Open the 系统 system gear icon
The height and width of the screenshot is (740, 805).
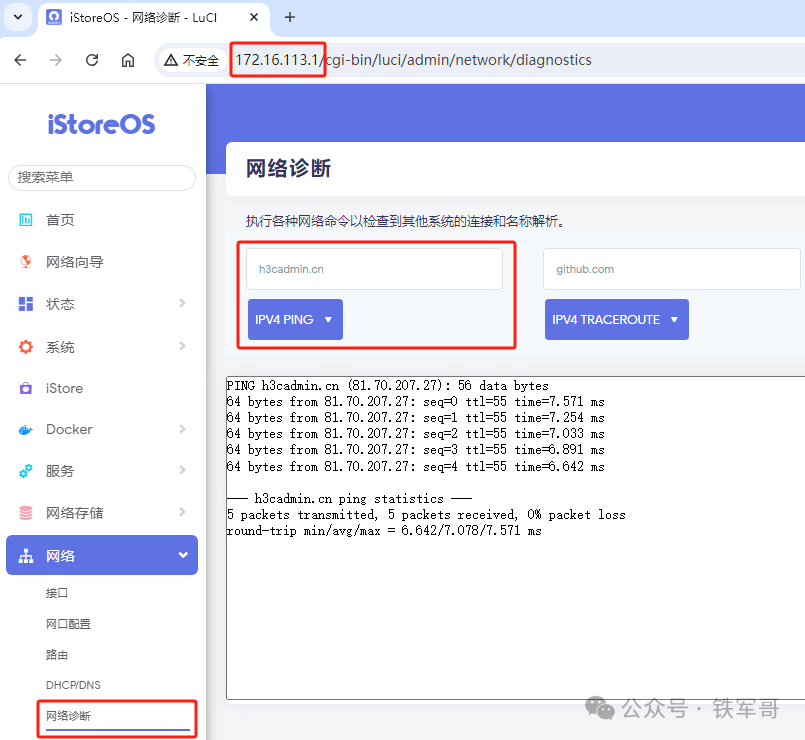point(25,346)
